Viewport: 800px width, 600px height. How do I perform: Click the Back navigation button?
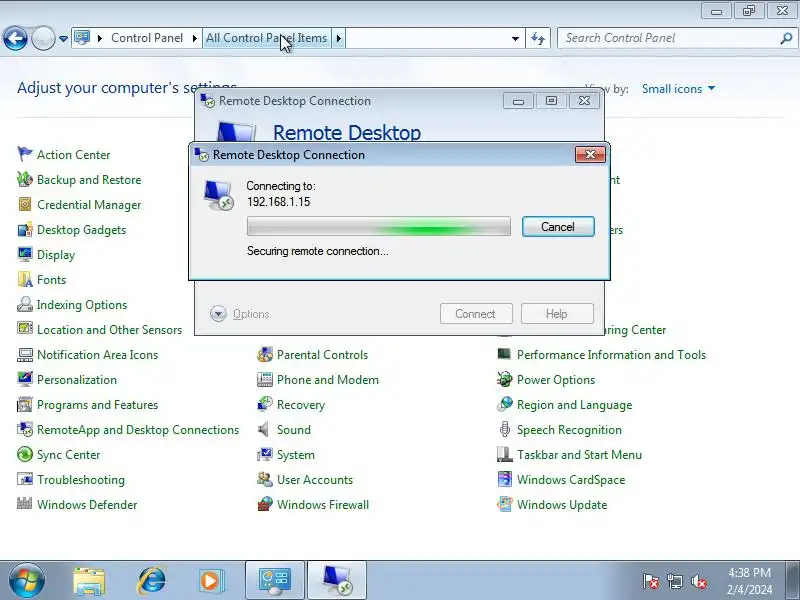click(x=15, y=38)
